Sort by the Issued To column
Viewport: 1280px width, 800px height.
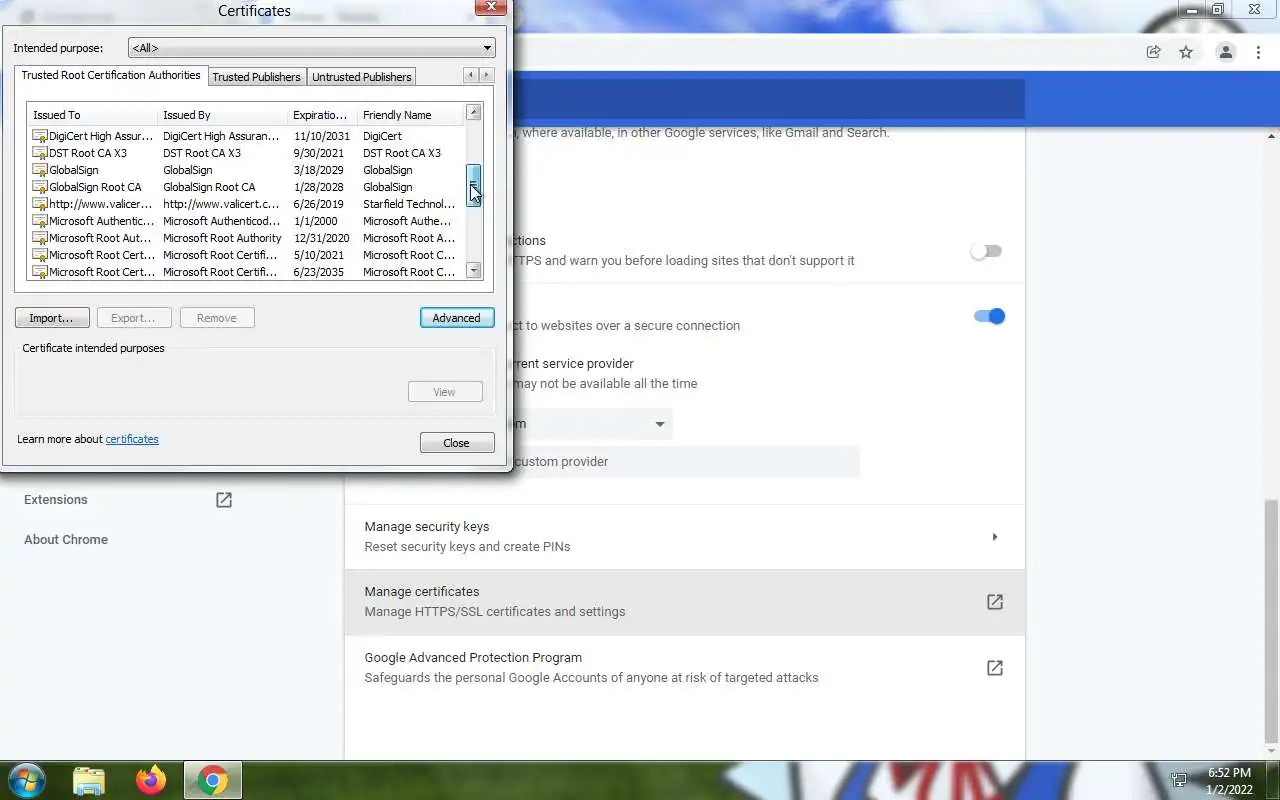[x=93, y=115]
